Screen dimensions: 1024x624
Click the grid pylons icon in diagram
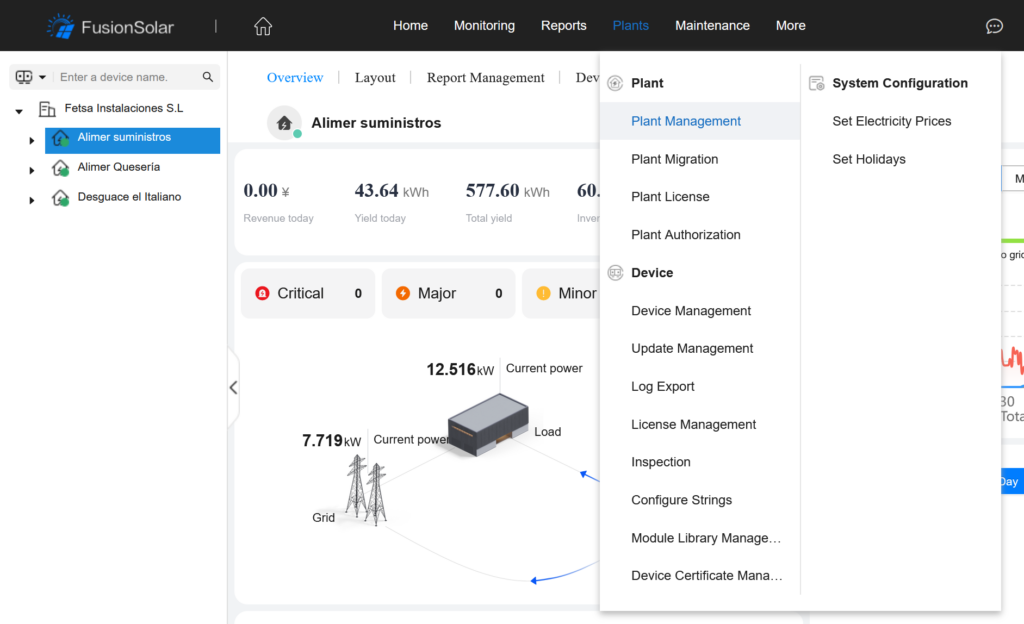coord(365,490)
